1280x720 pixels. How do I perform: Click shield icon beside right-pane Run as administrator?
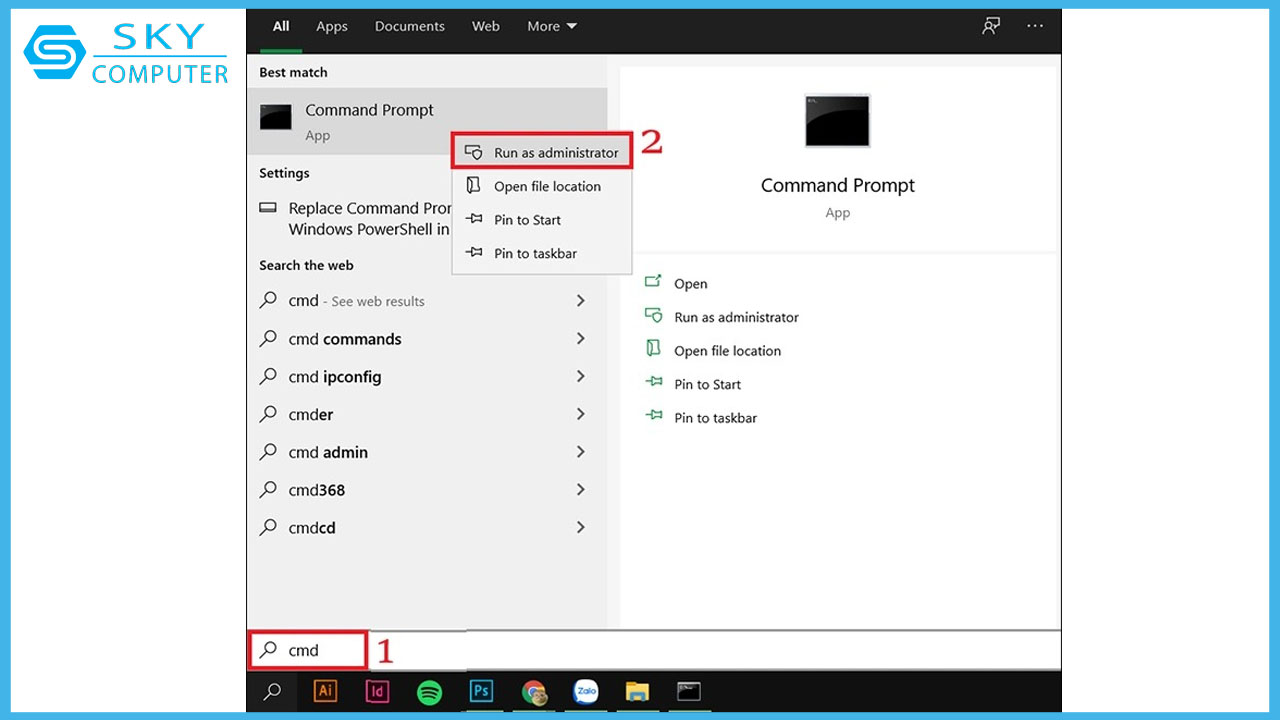click(654, 316)
